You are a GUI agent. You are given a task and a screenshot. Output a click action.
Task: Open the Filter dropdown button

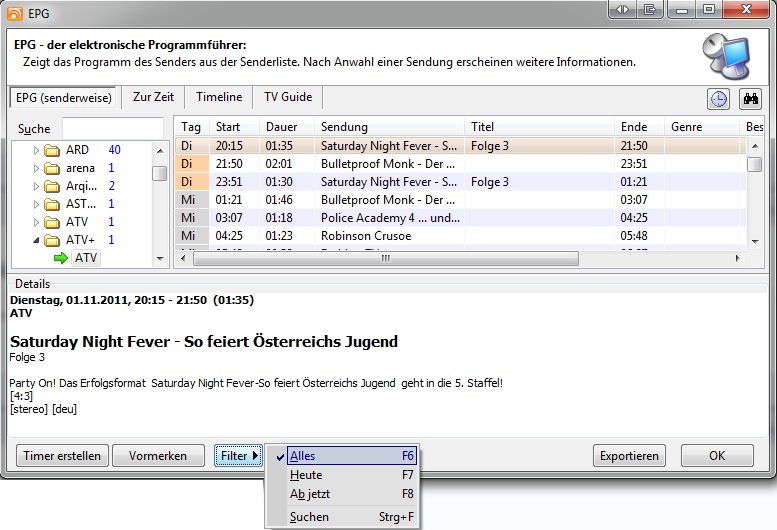tap(239, 456)
